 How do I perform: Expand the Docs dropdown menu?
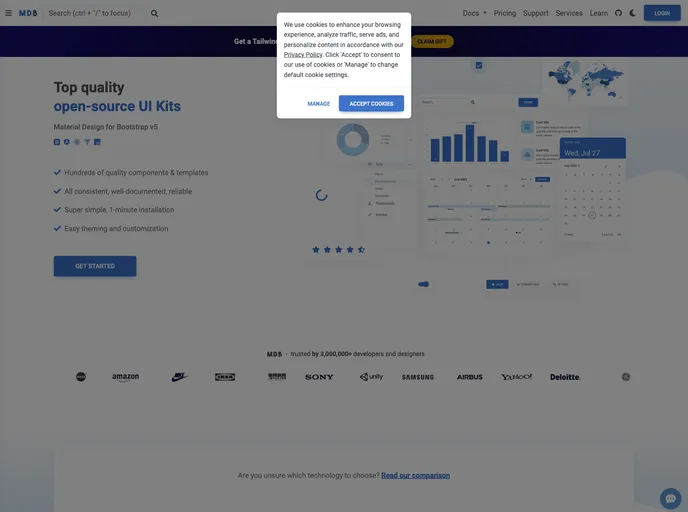pos(474,13)
